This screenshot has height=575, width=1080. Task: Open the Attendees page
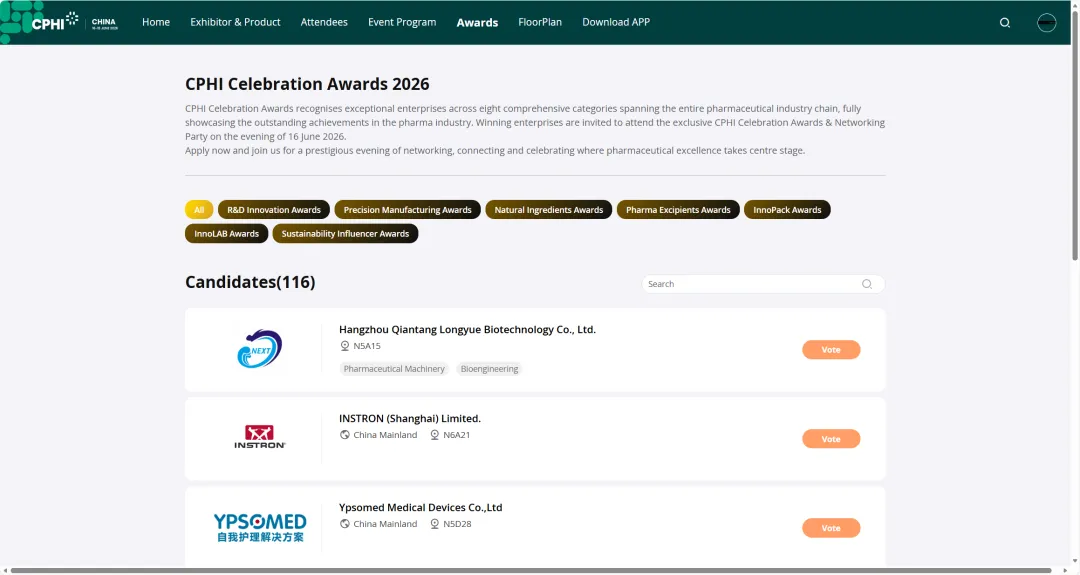coord(324,22)
